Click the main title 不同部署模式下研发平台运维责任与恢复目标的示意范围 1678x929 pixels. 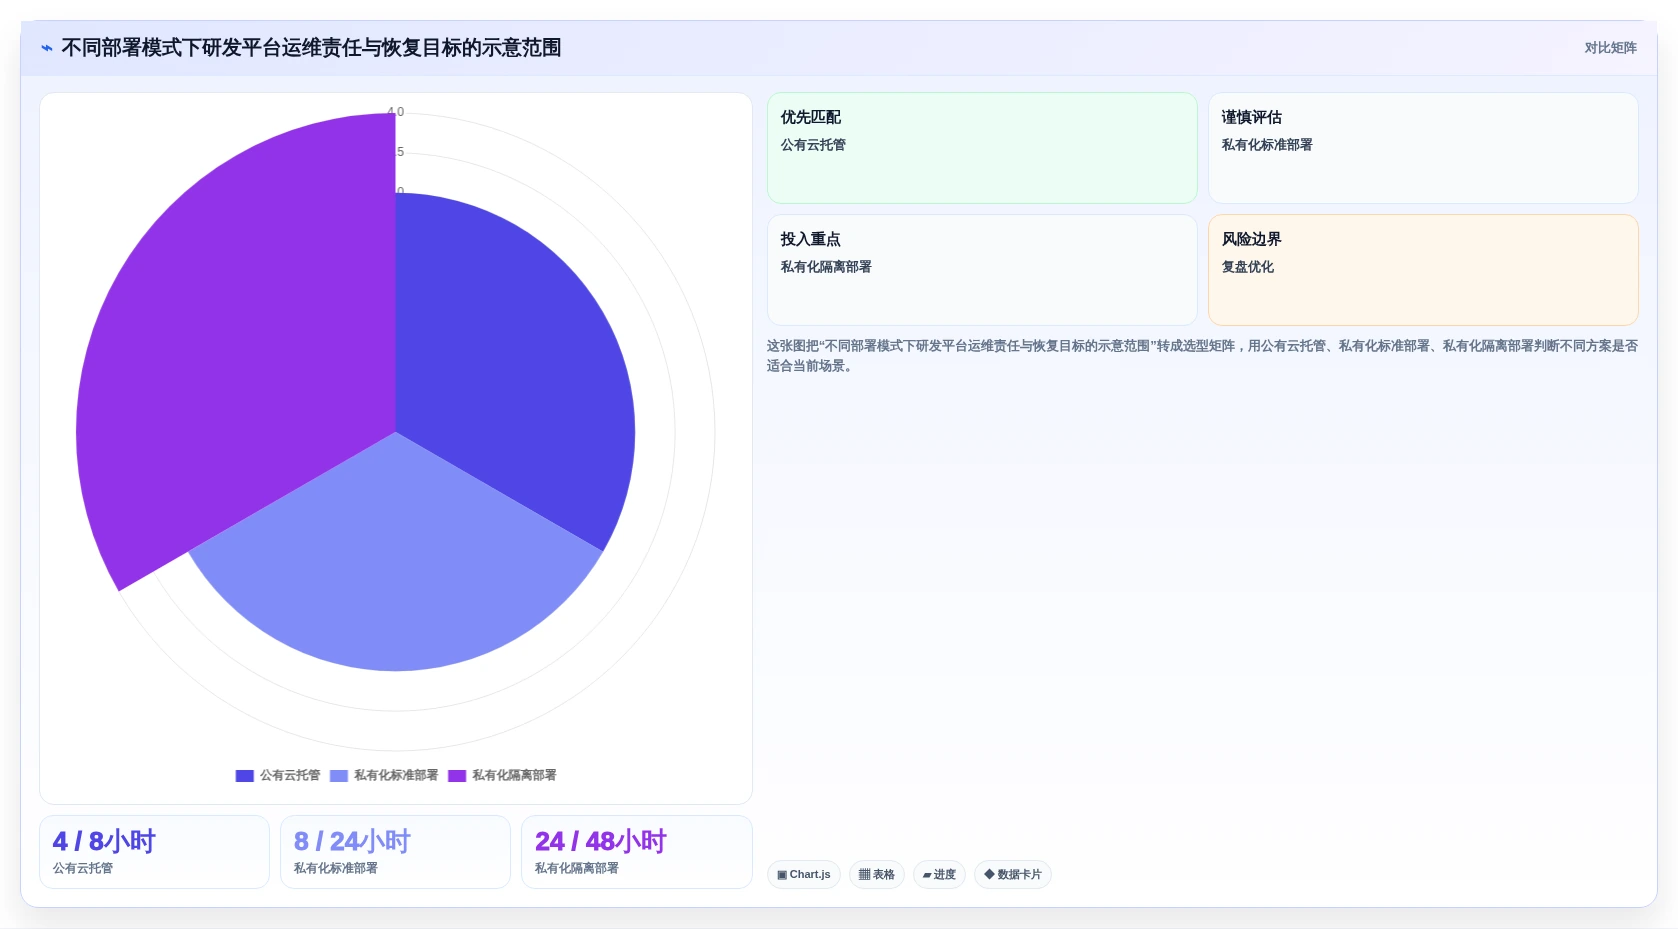coord(311,48)
